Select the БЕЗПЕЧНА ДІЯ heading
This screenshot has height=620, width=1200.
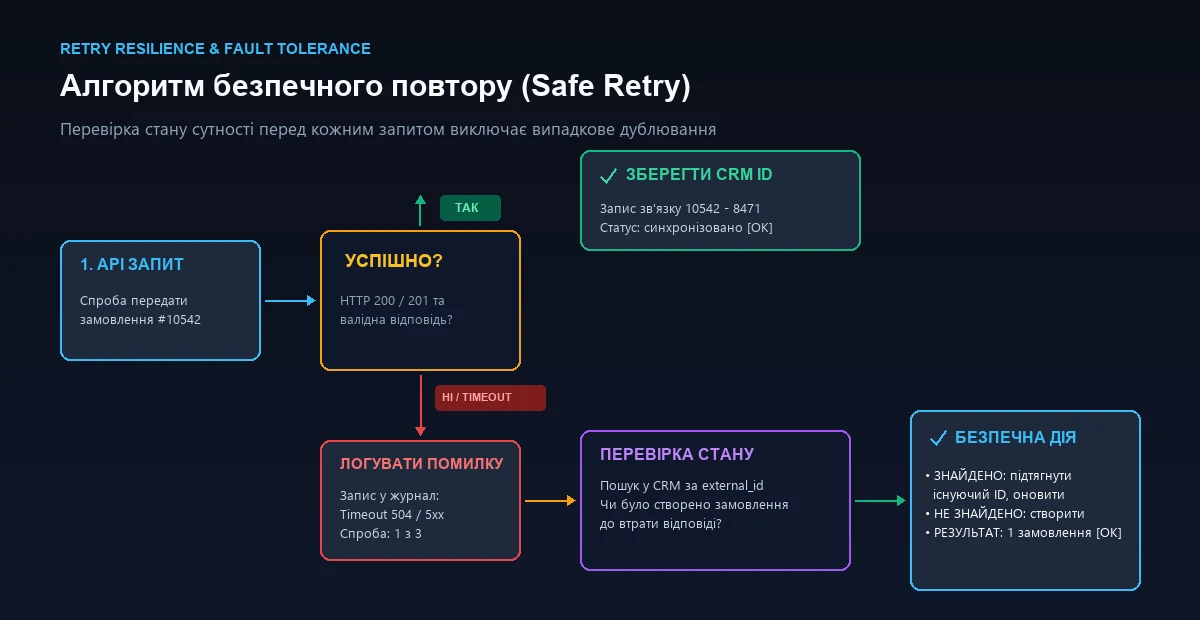1016,438
